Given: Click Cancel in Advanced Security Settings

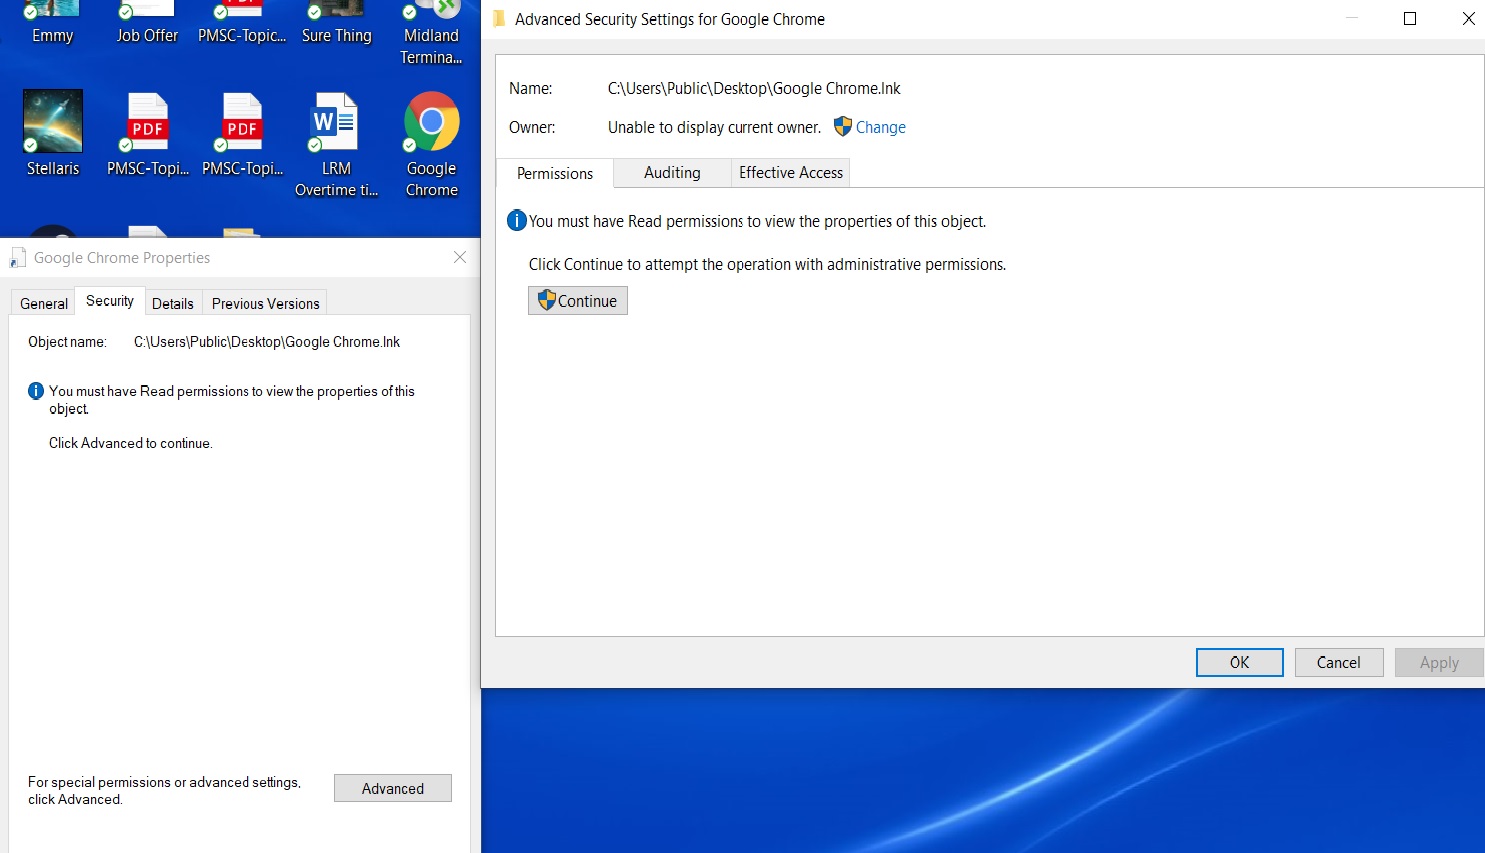Looking at the screenshot, I should 1339,662.
